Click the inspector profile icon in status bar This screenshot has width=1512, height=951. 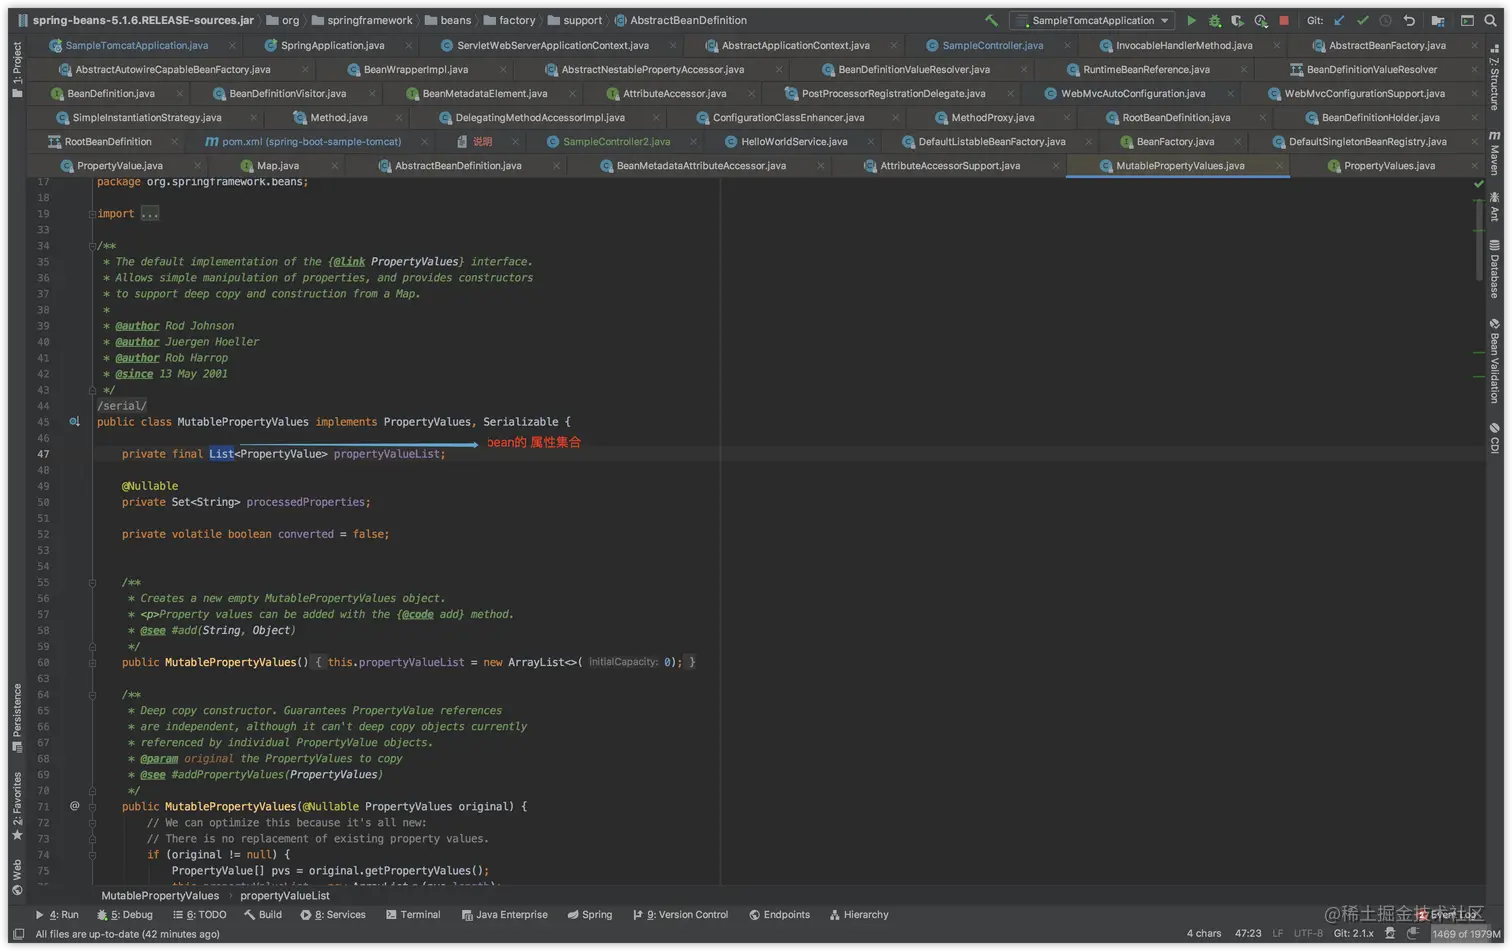point(1390,933)
